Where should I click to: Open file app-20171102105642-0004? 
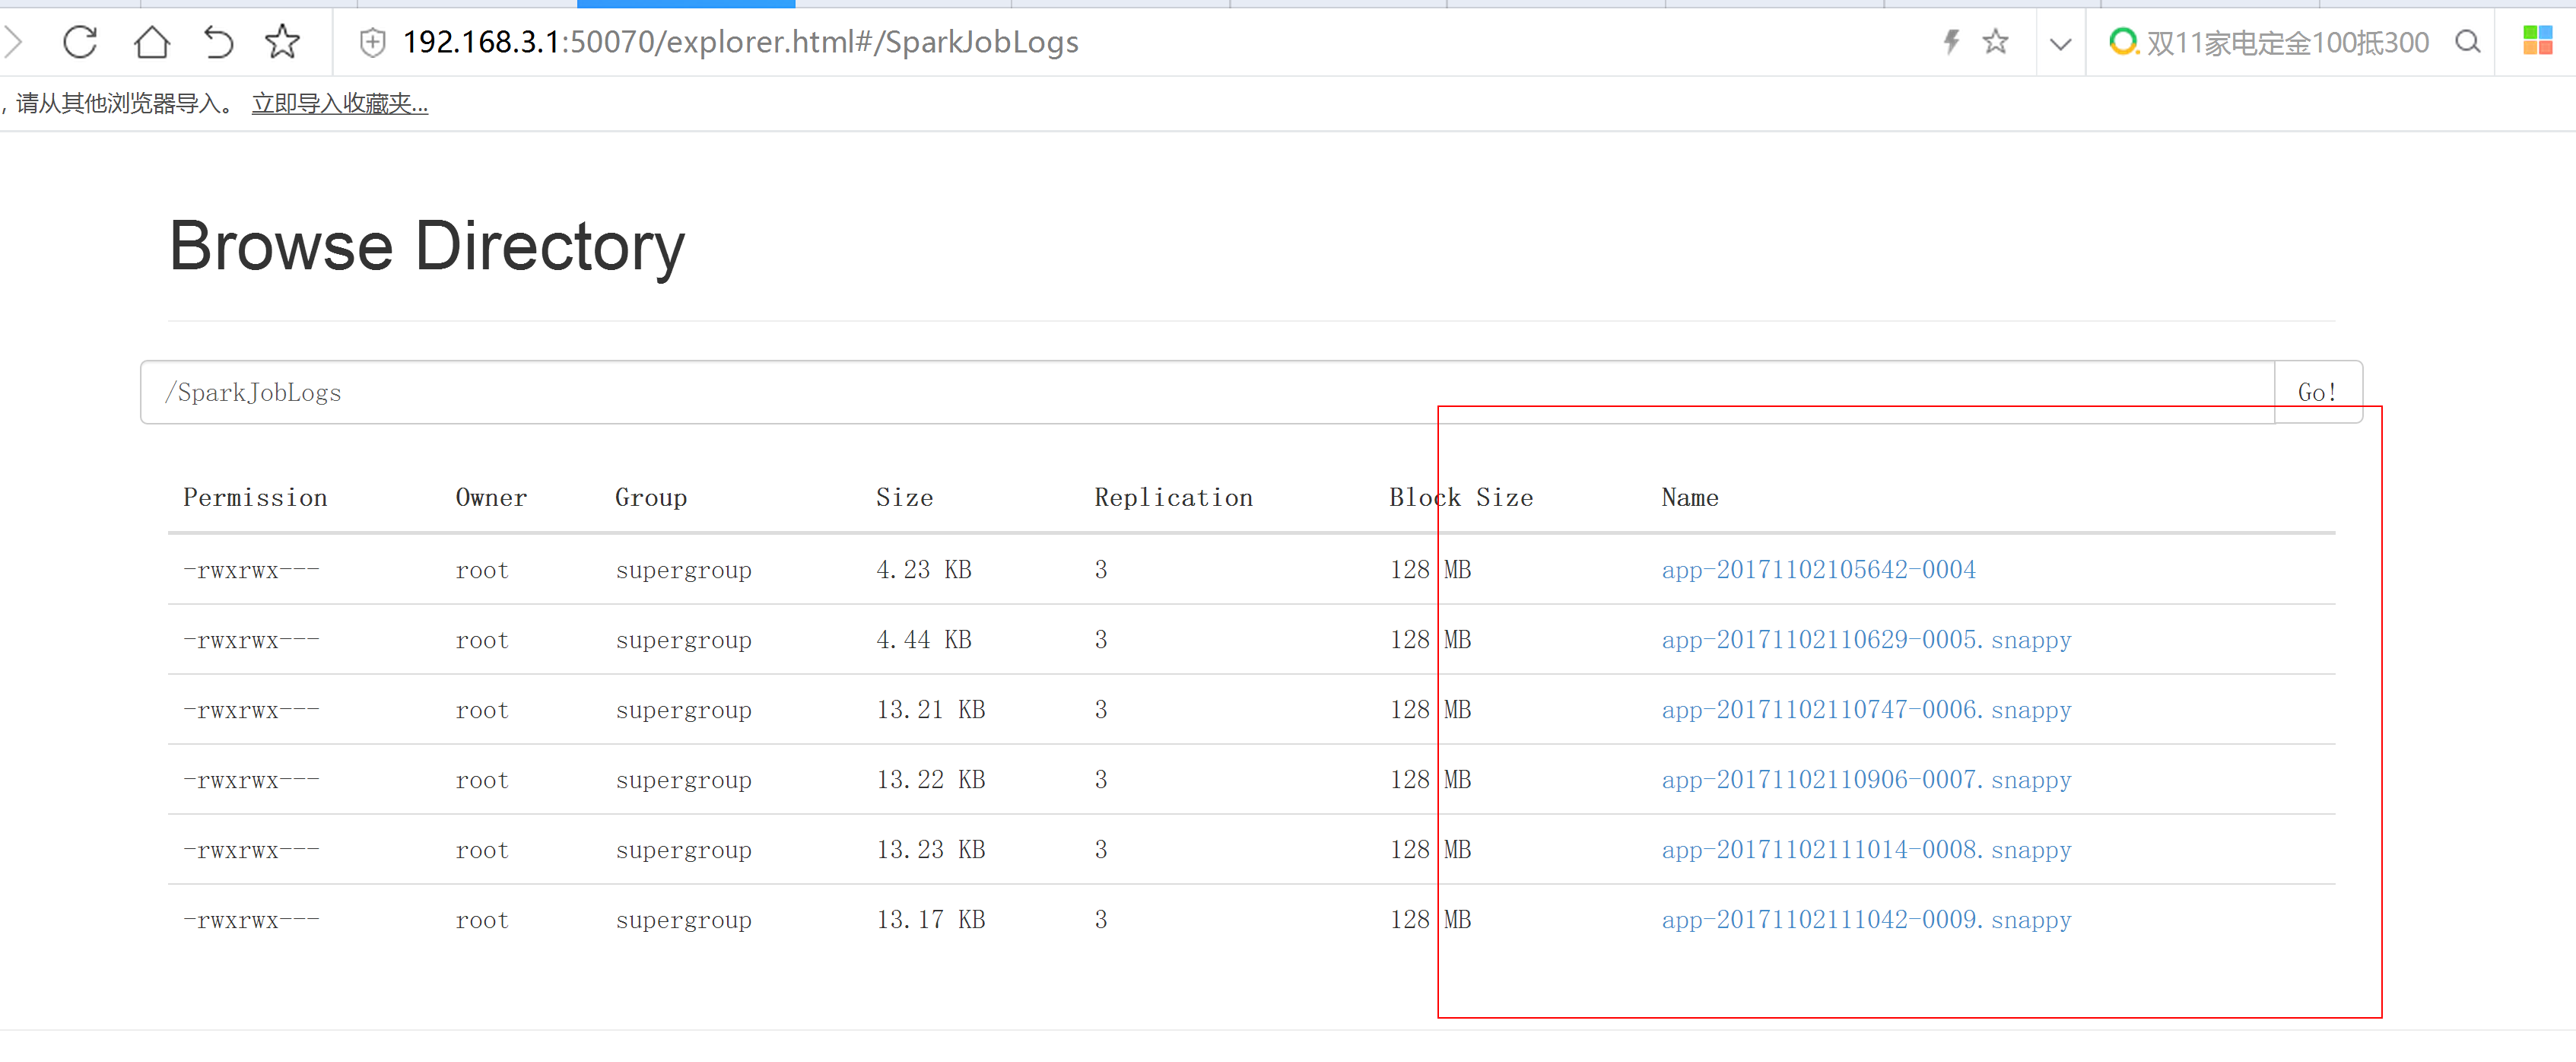click(1818, 570)
